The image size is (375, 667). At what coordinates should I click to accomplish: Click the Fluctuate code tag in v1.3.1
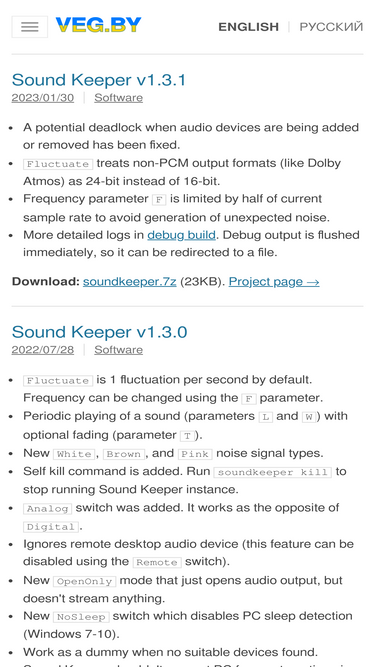58,164
